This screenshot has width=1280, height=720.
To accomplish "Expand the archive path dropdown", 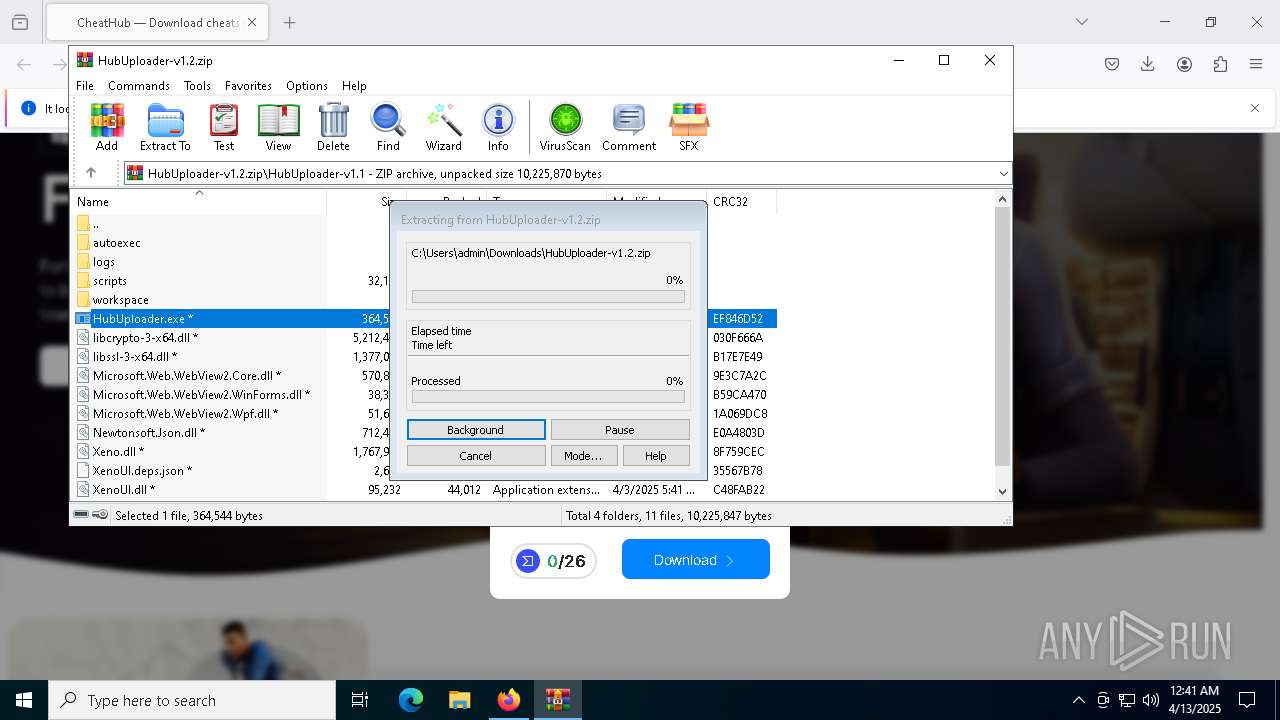I will point(1003,174).
